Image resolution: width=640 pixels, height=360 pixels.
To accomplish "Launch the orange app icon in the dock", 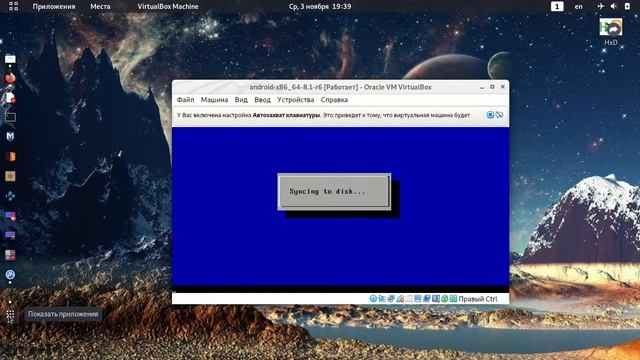I will coord(11,156).
